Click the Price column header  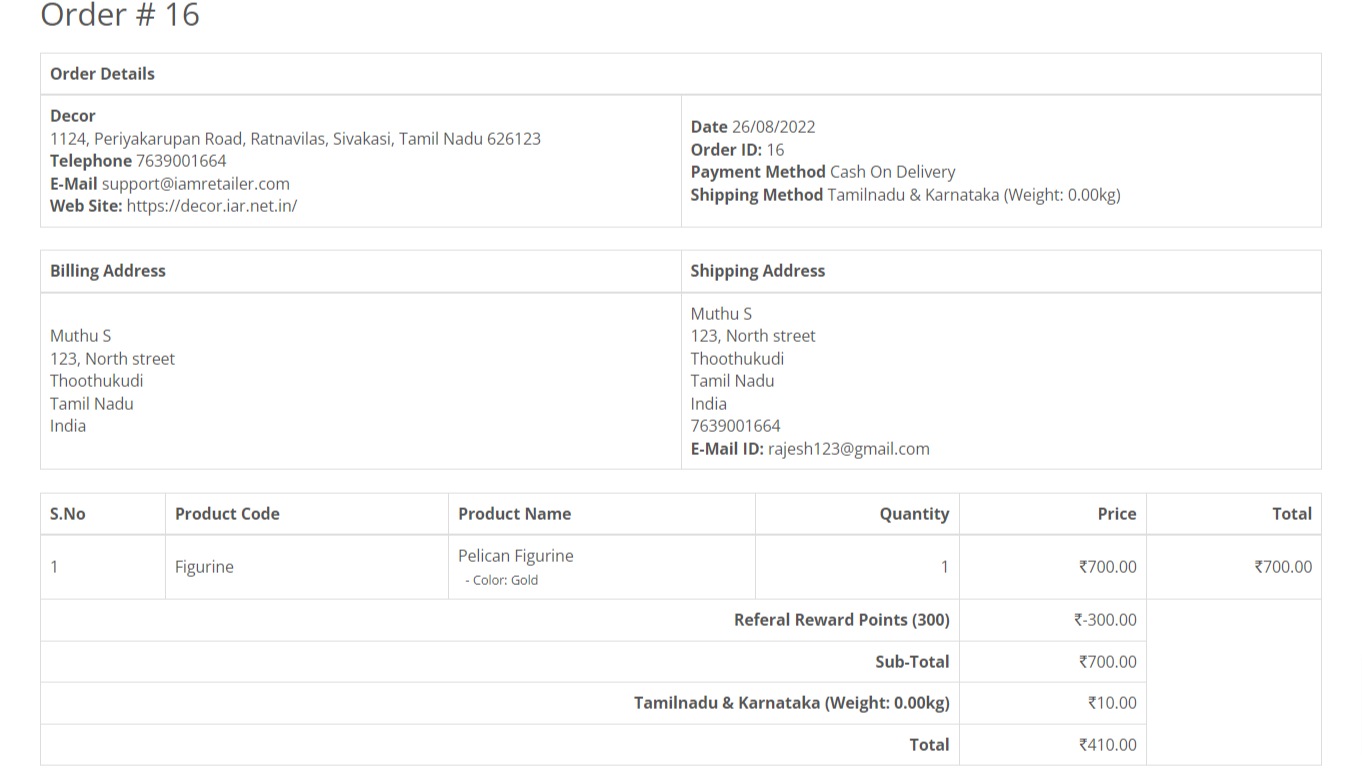(x=1116, y=514)
